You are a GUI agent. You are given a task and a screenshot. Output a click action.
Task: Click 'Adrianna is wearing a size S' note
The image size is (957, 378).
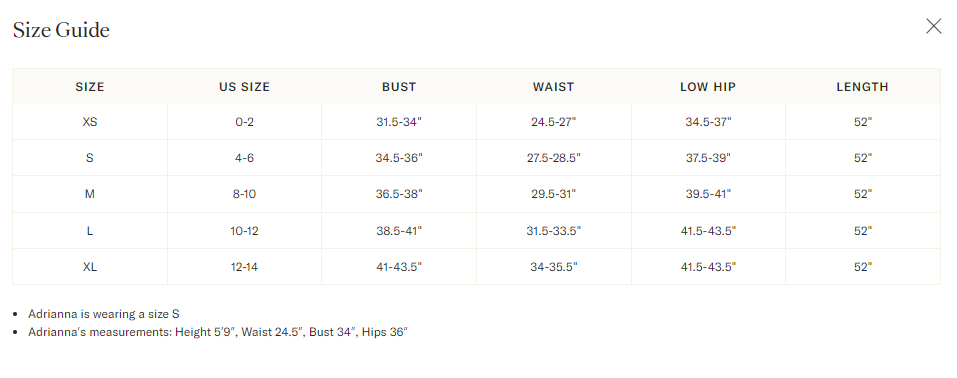click(x=104, y=314)
